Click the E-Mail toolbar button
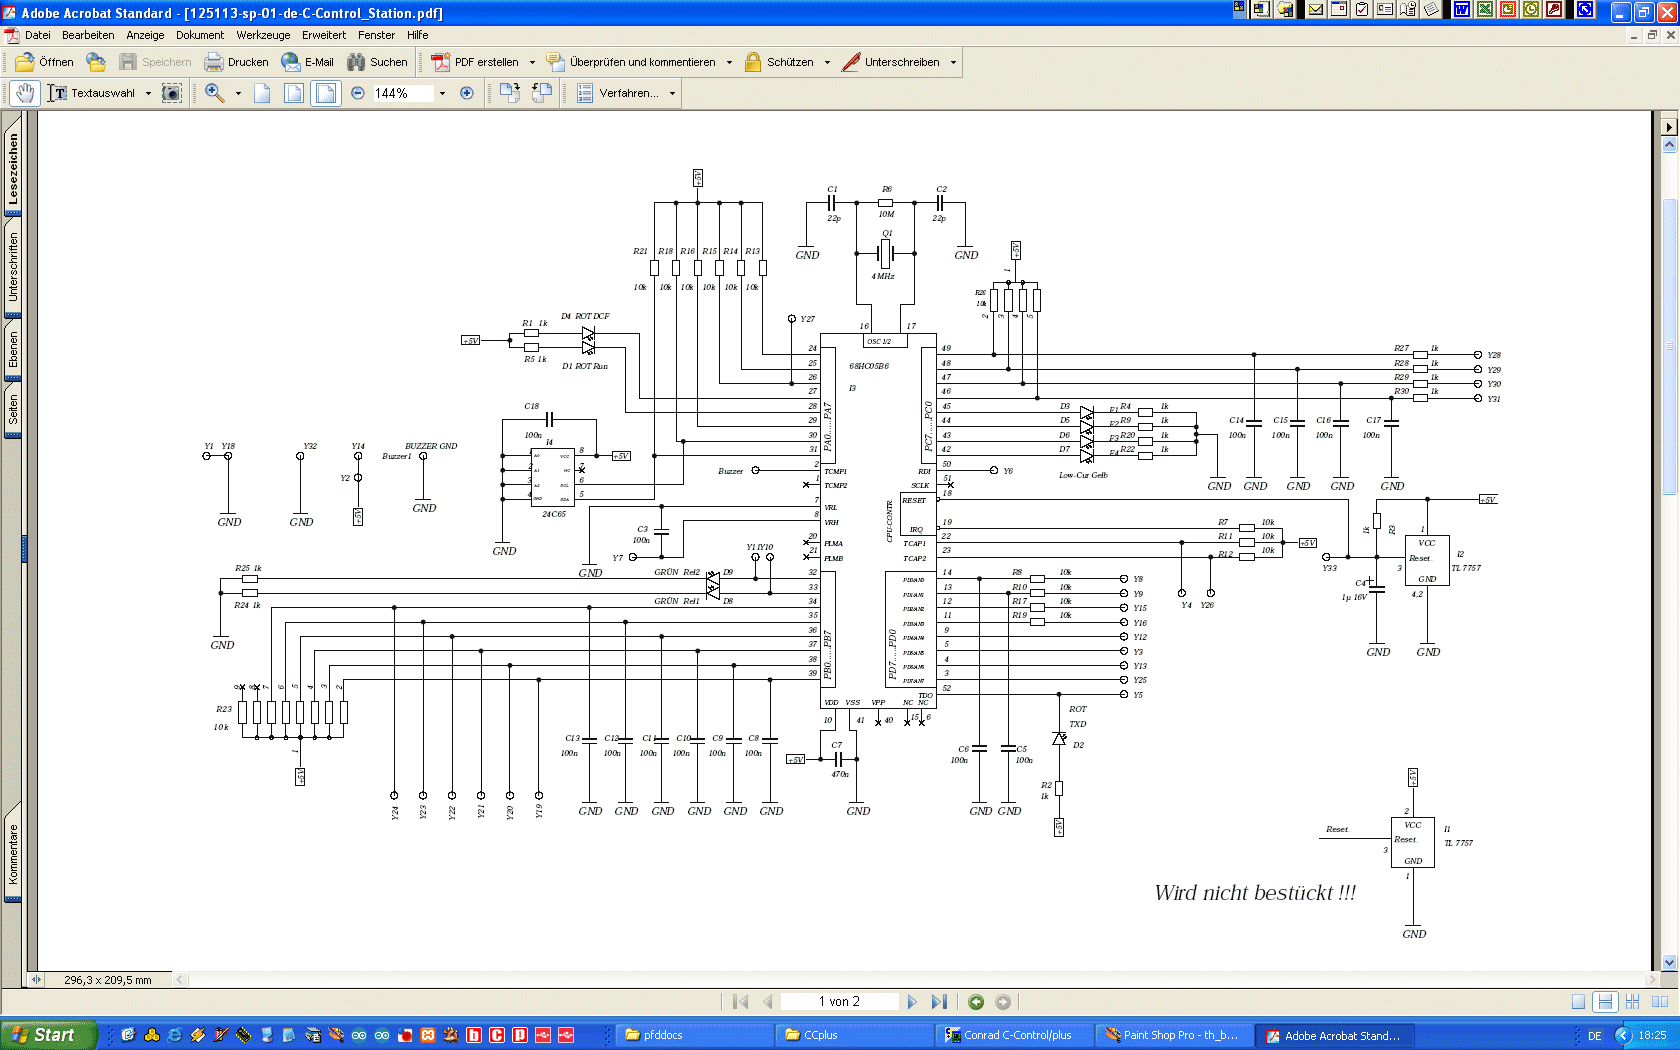1680x1050 pixels. click(x=308, y=62)
